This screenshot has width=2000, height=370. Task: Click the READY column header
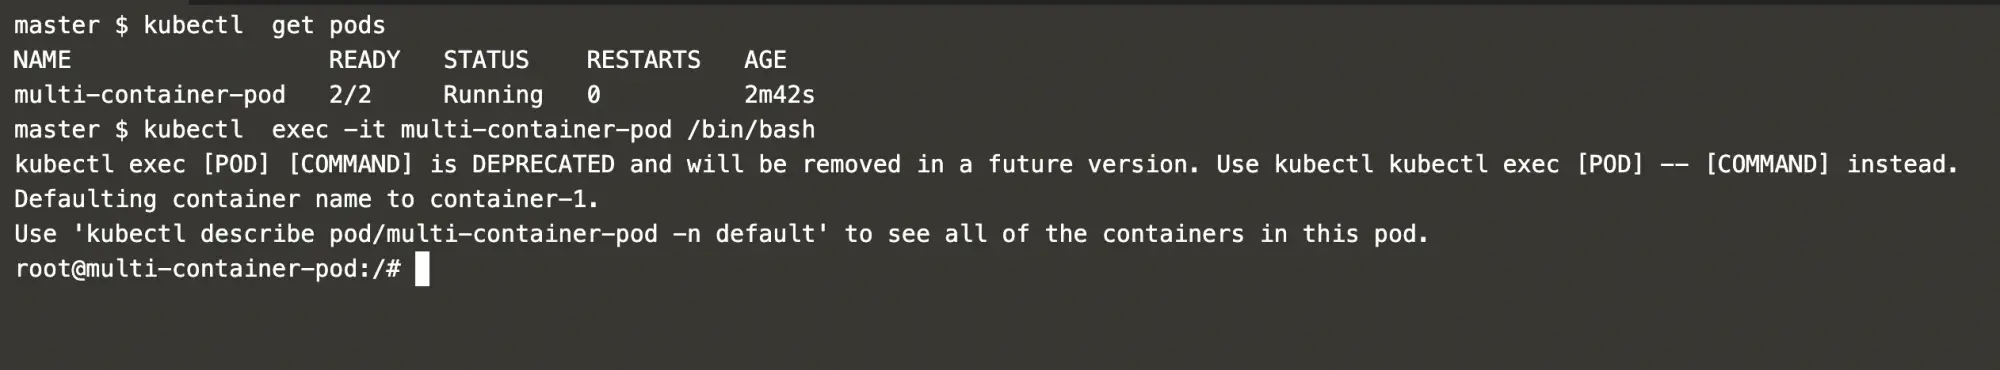[364, 60]
